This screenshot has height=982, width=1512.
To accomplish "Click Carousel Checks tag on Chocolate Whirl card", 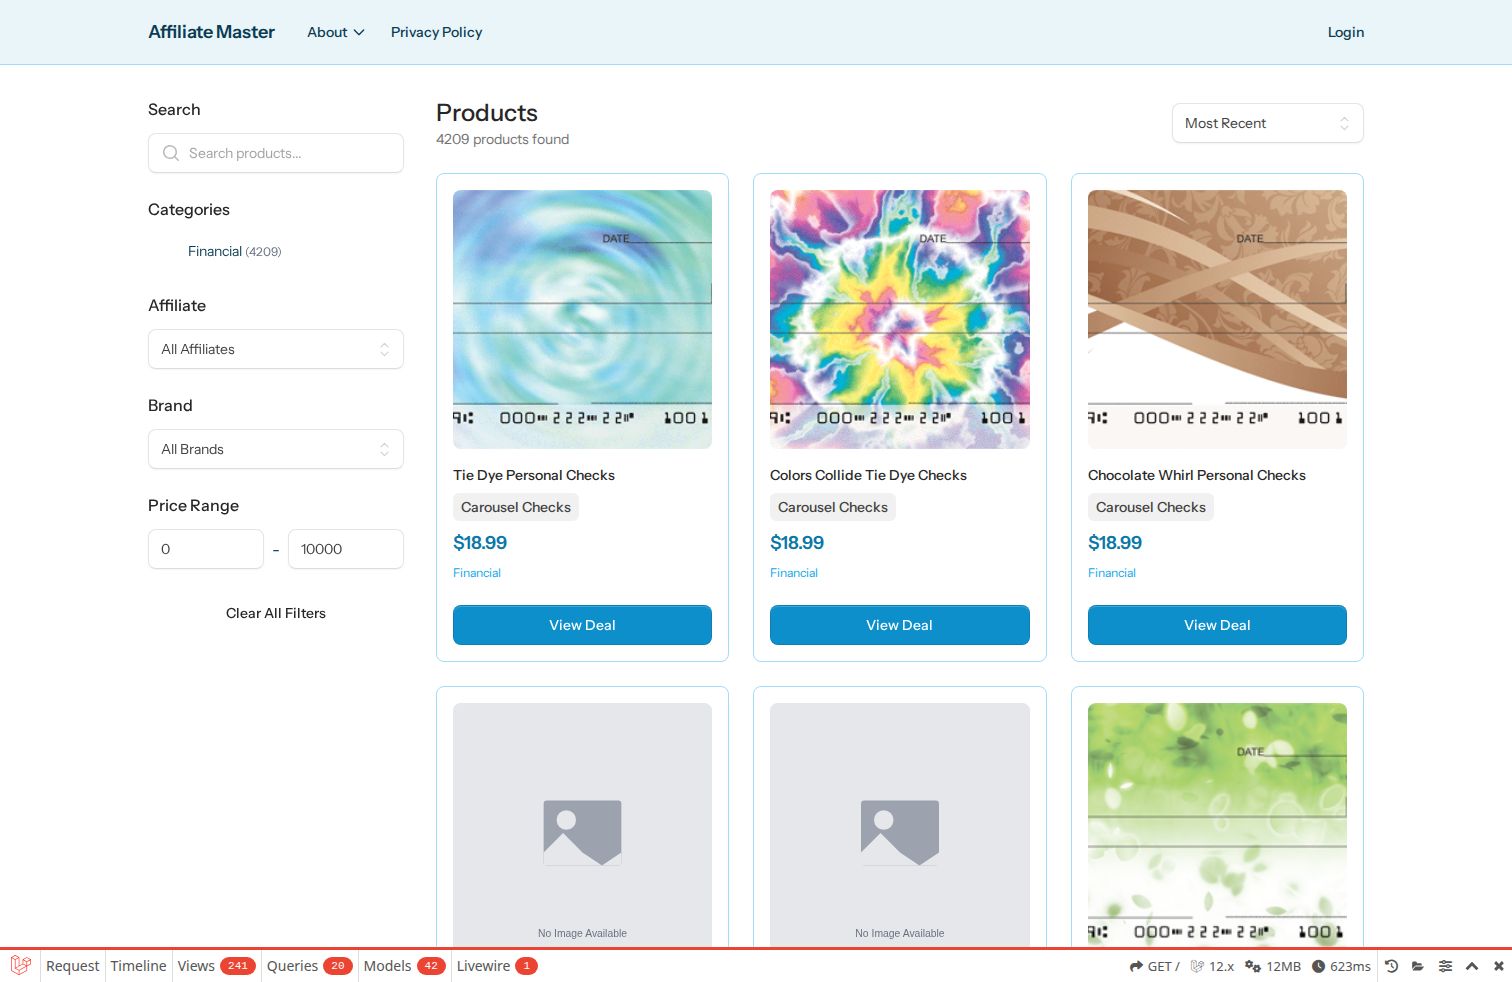I will click(1151, 507).
